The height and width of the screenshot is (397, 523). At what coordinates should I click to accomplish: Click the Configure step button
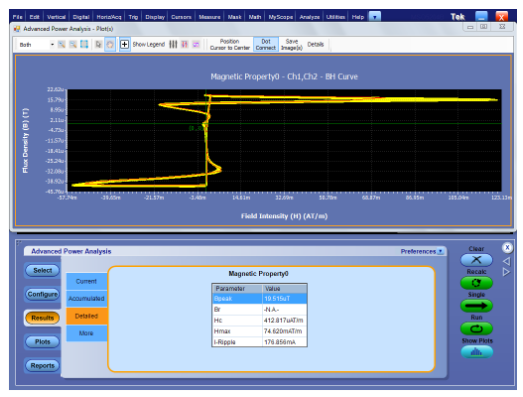tap(42, 294)
